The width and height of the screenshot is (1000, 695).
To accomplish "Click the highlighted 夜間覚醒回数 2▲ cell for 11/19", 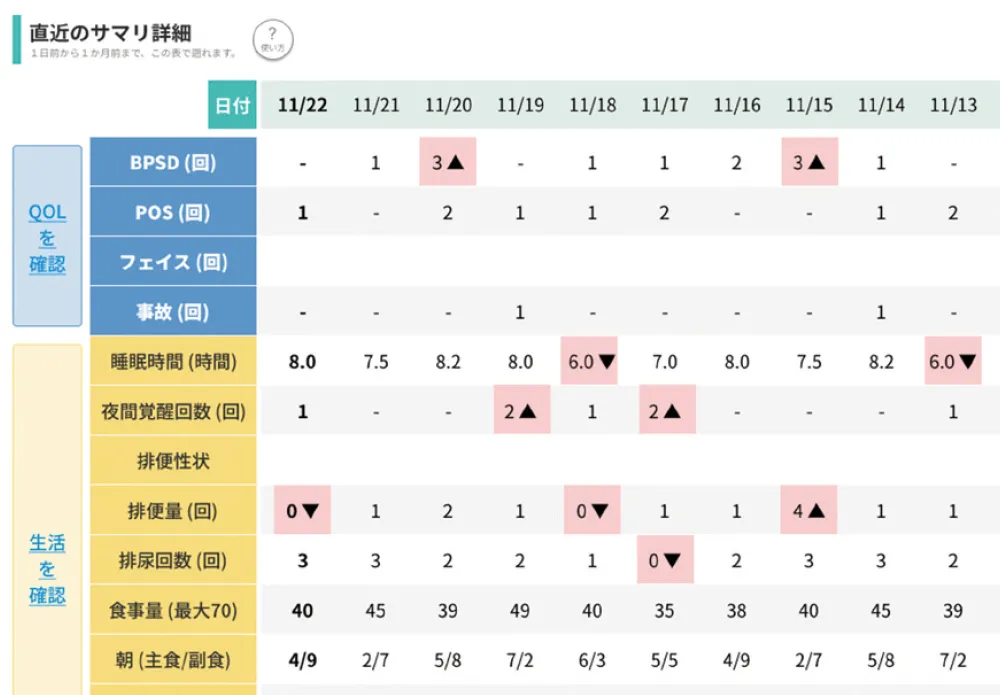I will [x=520, y=411].
